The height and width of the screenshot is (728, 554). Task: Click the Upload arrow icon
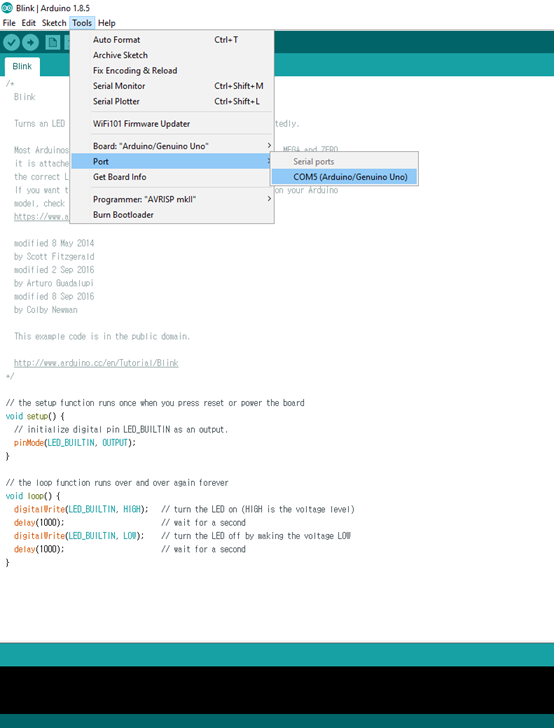click(x=30, y=43)
